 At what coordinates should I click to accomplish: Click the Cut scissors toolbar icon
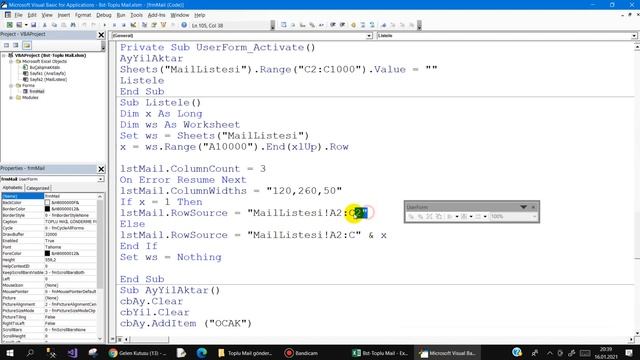pyautogui.click(x=44, y=25)
